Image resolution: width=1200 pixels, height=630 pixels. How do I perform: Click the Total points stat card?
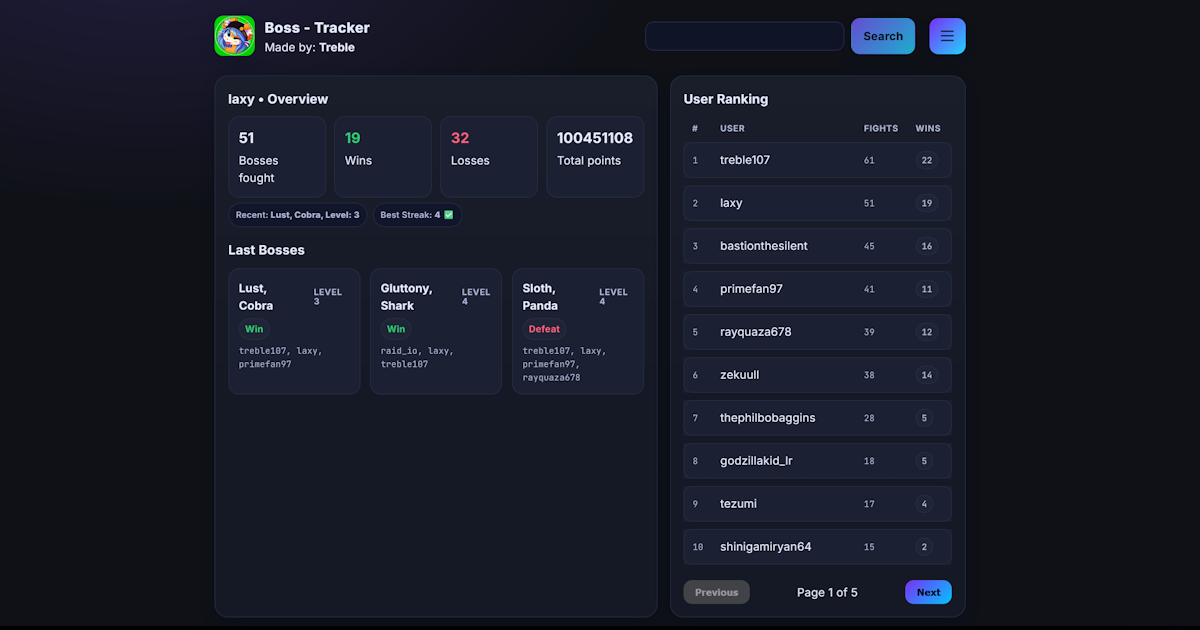(x=595, y=156)
